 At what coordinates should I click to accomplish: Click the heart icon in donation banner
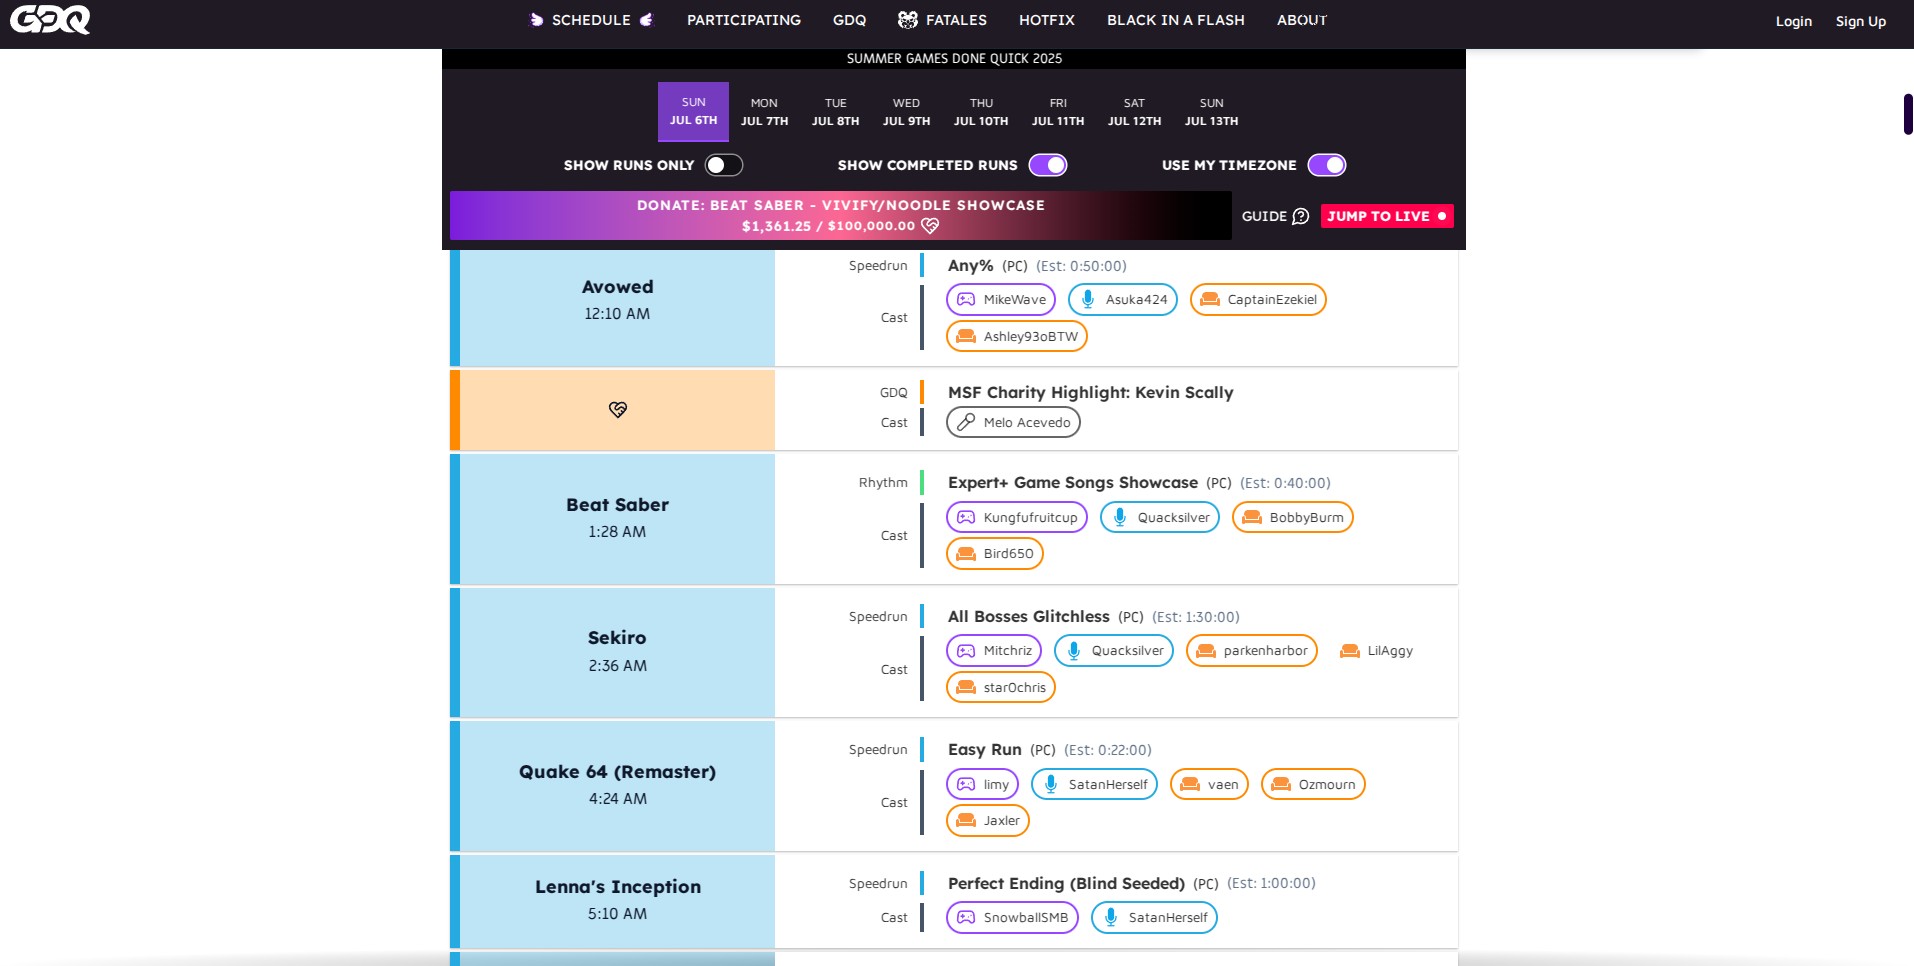click(x=930, y=226)
